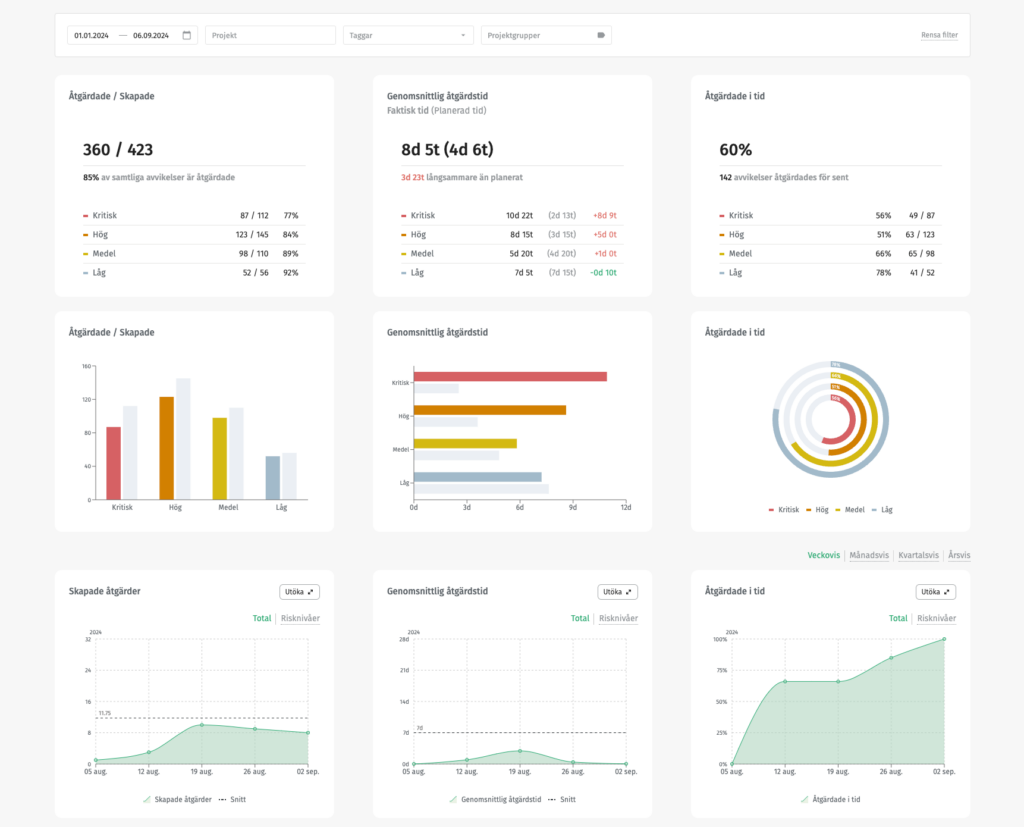Click the calendar icon in date range filter
This screenshot has width=1024, height=827.
pos(186,35)
